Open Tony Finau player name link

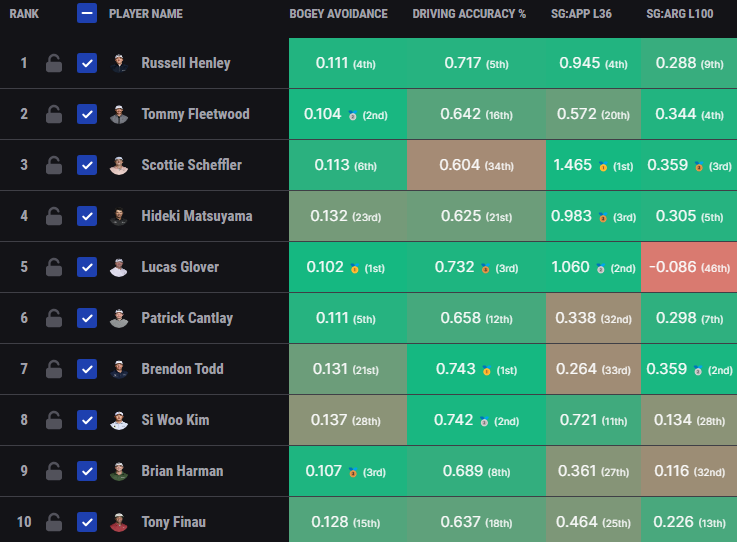pos(173,522)
